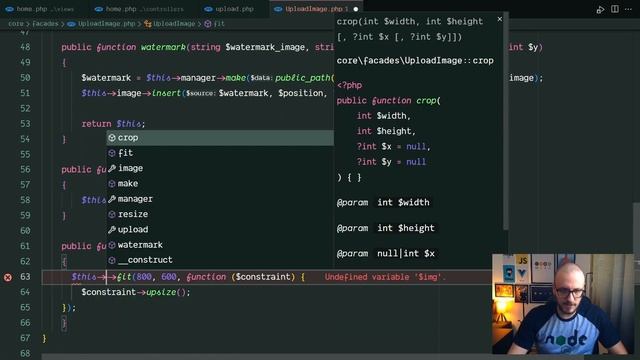The height and width of the screenshot is (360, 640).
Task: Click the red error icon on line 63
Action: [8, 277]
